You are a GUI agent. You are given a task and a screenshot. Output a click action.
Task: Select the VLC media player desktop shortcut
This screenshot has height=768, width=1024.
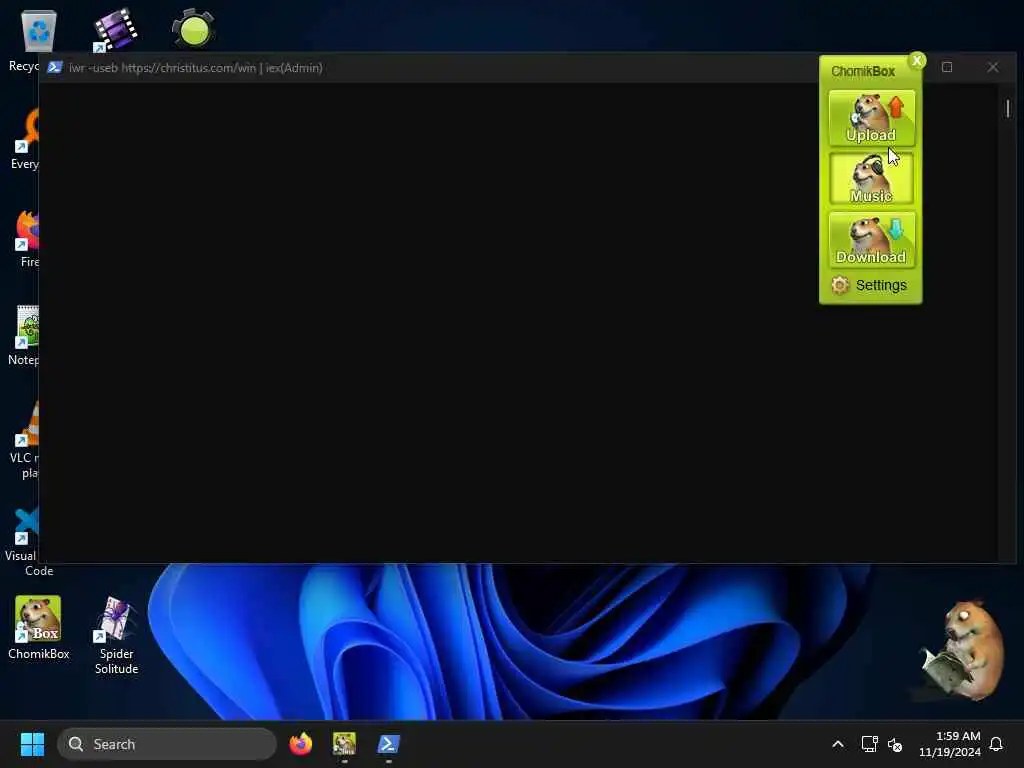26,439
